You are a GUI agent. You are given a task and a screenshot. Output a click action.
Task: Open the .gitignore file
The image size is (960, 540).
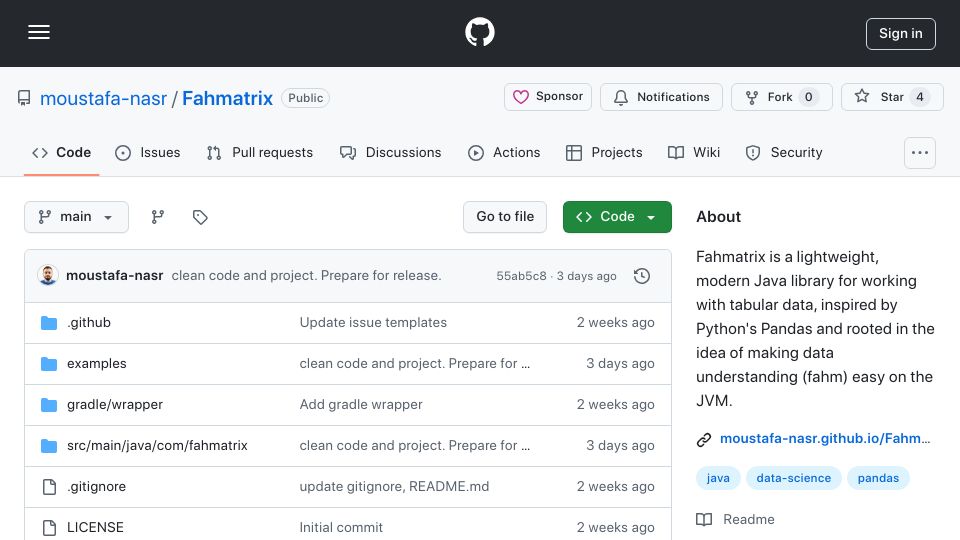[x=96, y=487]
